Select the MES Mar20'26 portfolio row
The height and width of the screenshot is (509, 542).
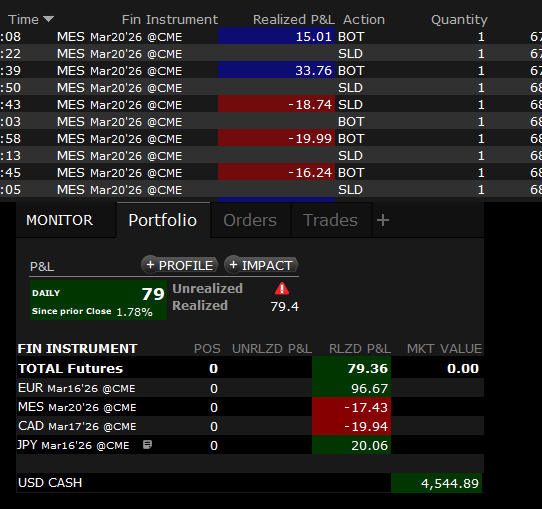[250, 407]
